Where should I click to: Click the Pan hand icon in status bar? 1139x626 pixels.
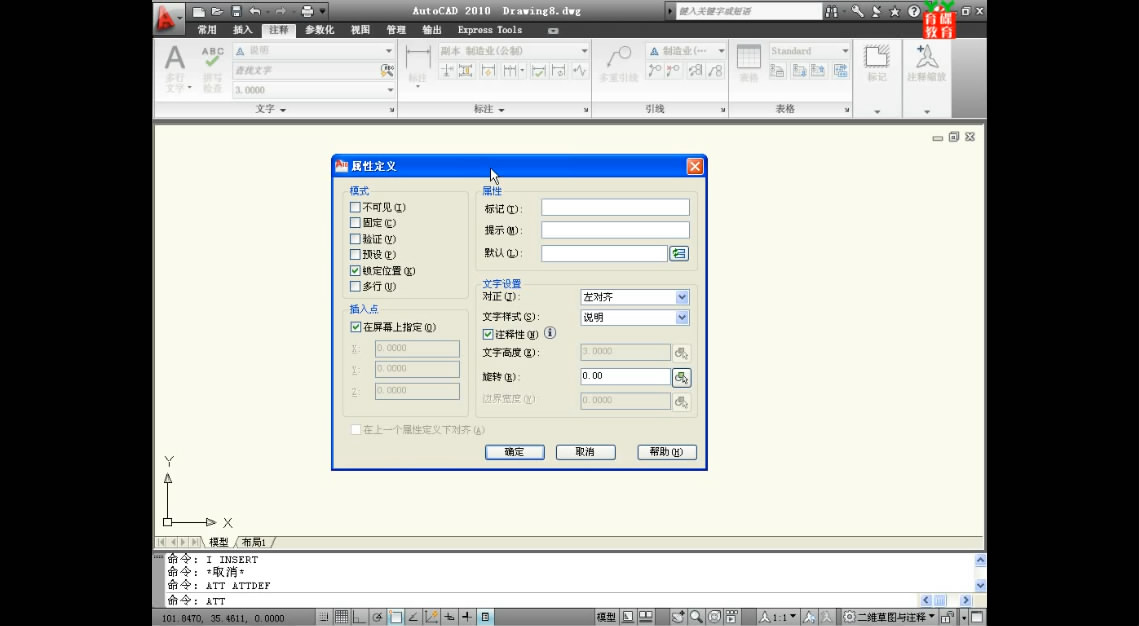point(678,617)
